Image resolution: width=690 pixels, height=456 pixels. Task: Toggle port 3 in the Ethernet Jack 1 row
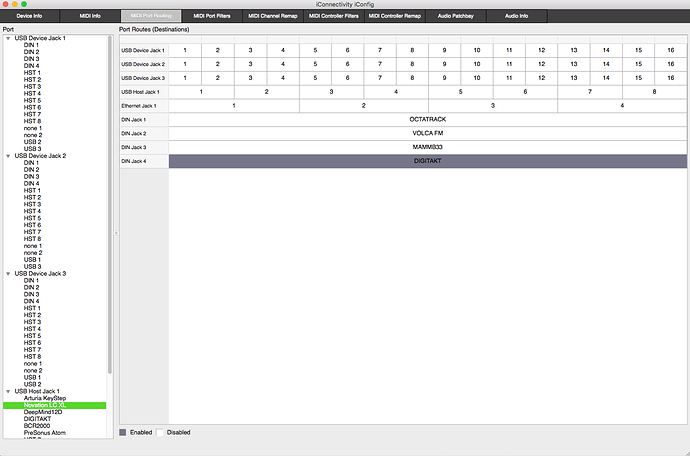pos(492,105)
